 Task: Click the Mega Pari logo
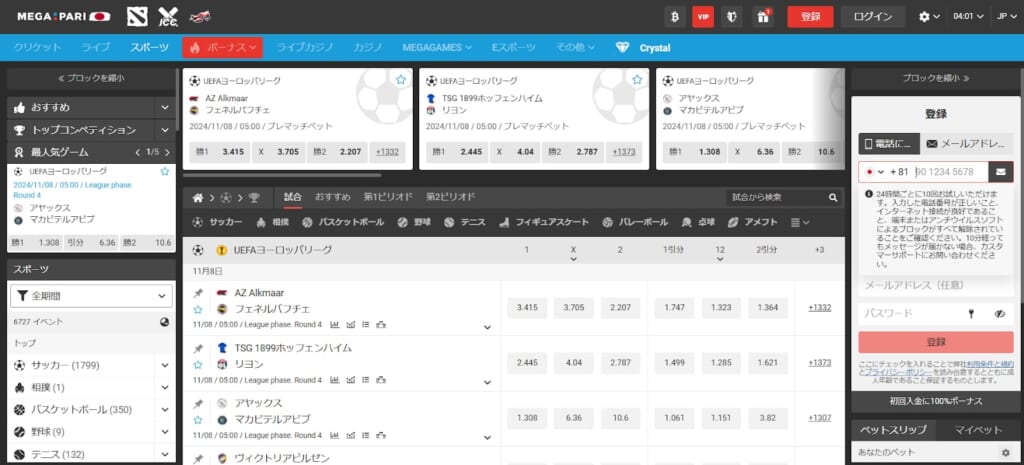point(63,16)
